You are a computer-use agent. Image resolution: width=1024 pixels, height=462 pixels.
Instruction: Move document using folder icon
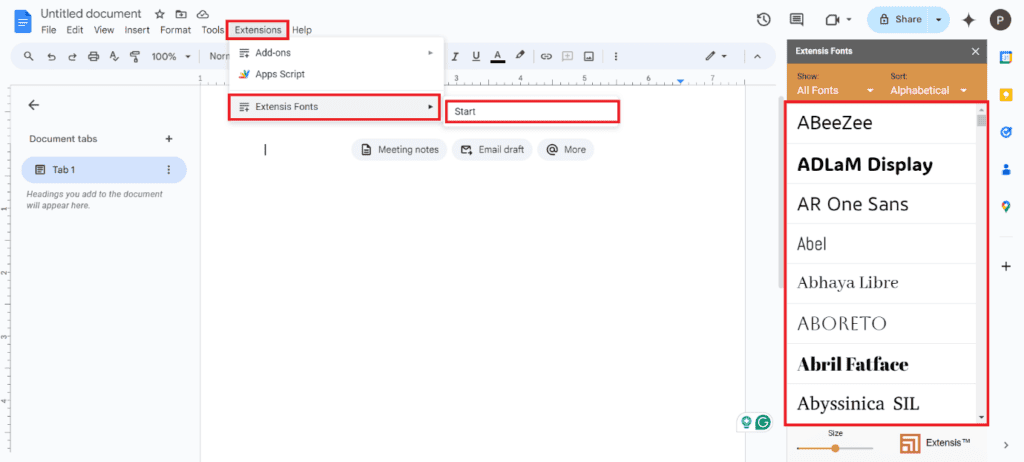tap(181, 14)
